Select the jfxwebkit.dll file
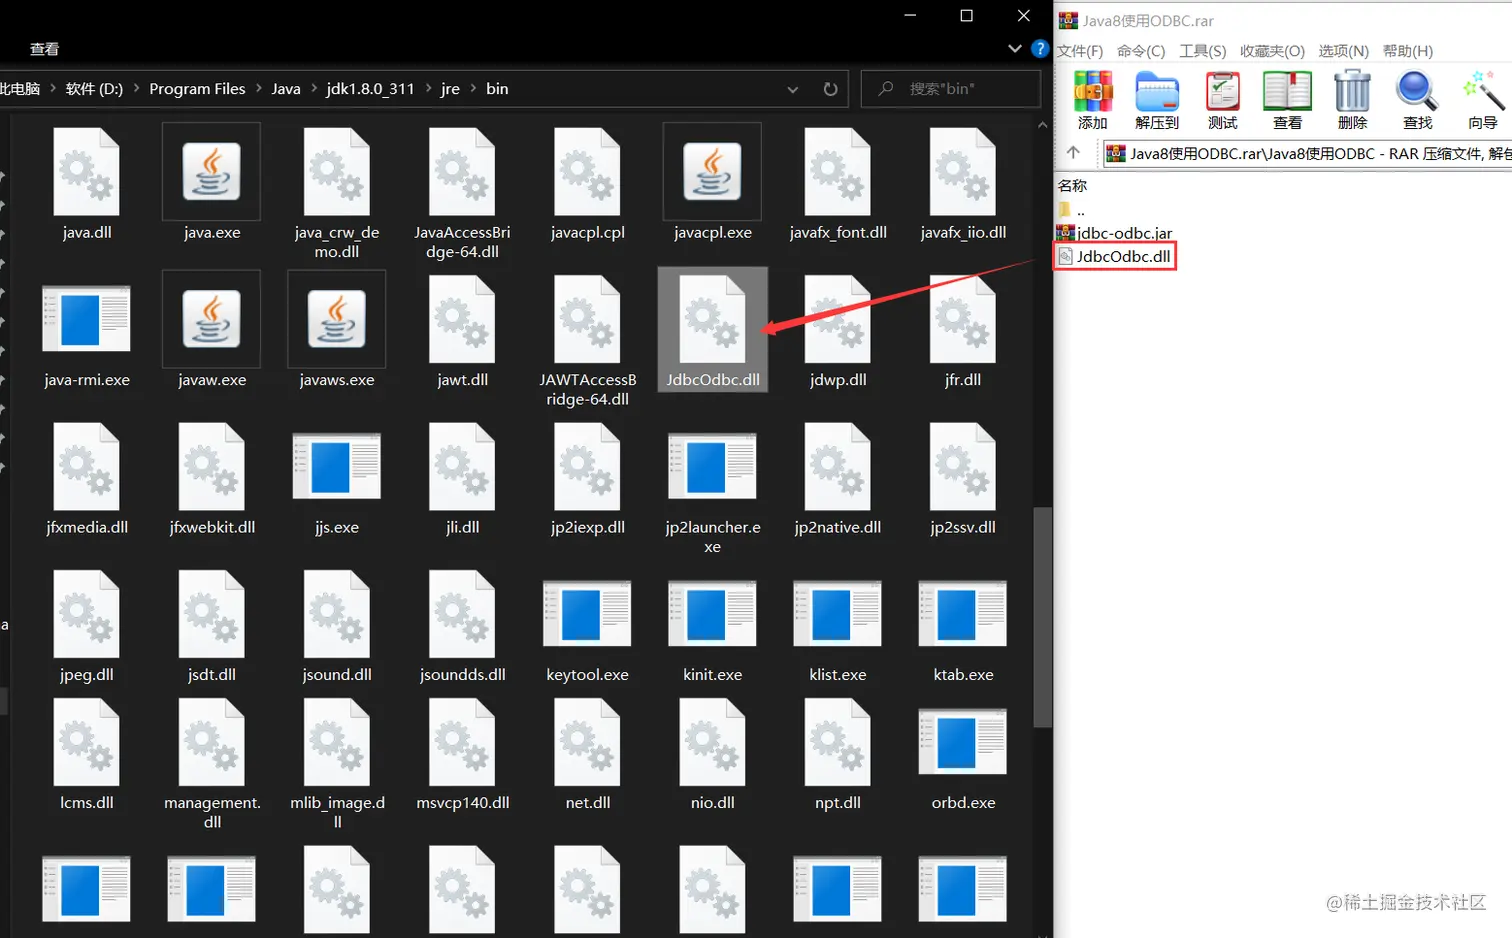This screenshot has width=1512, height=938. [x=212, y=480]
